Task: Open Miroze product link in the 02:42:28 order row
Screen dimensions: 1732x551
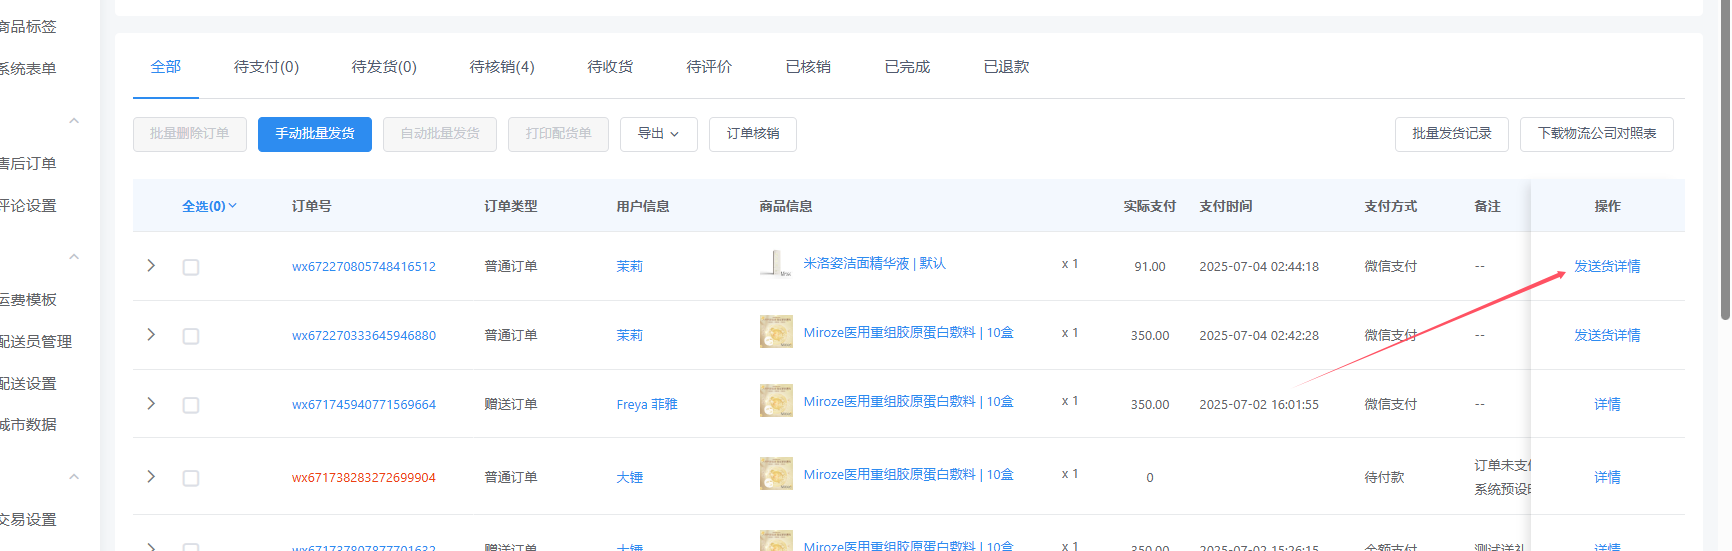Action: tap(909, 333)
